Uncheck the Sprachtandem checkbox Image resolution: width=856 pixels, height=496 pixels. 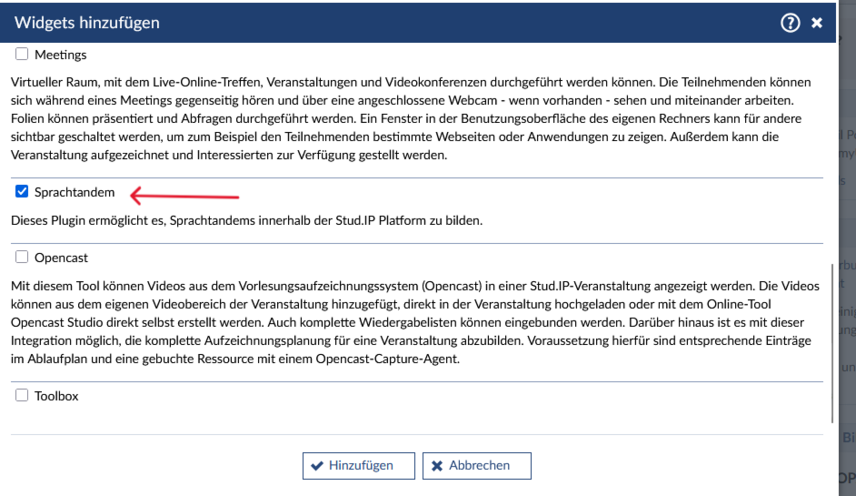click(x=22, y=191)
